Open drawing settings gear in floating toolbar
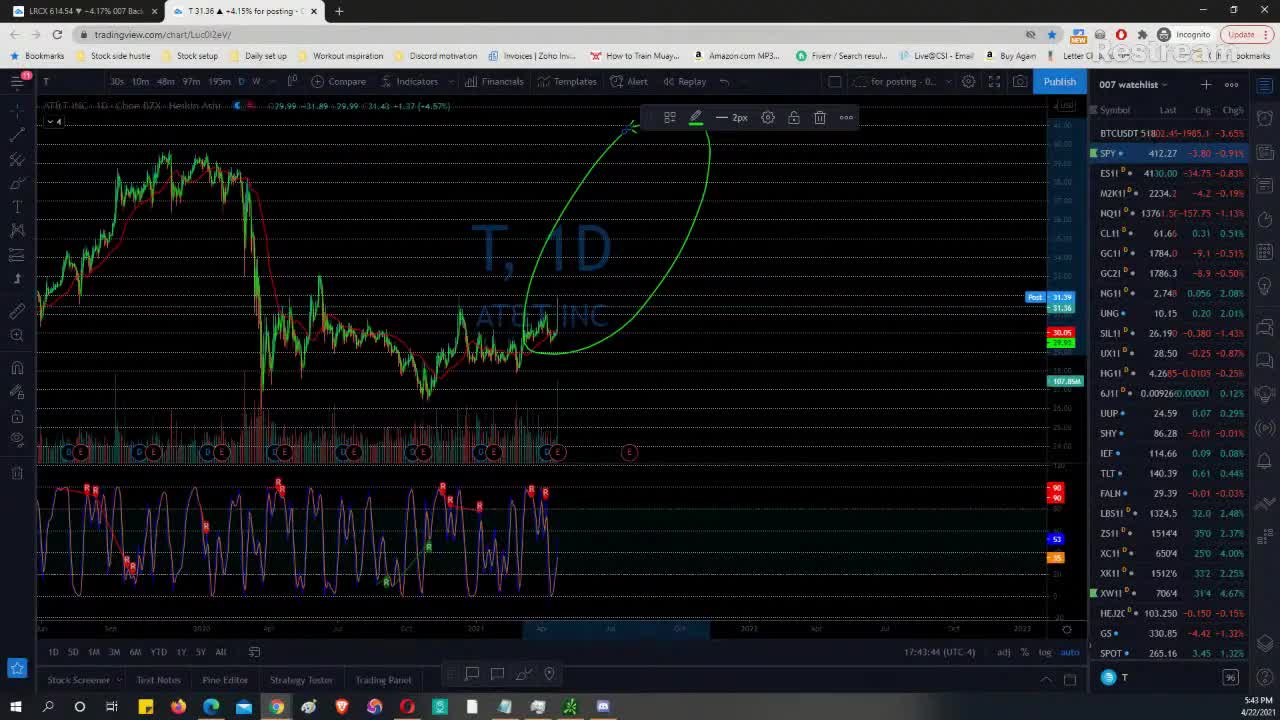1280x720 pixels. [x=768, y=118]
